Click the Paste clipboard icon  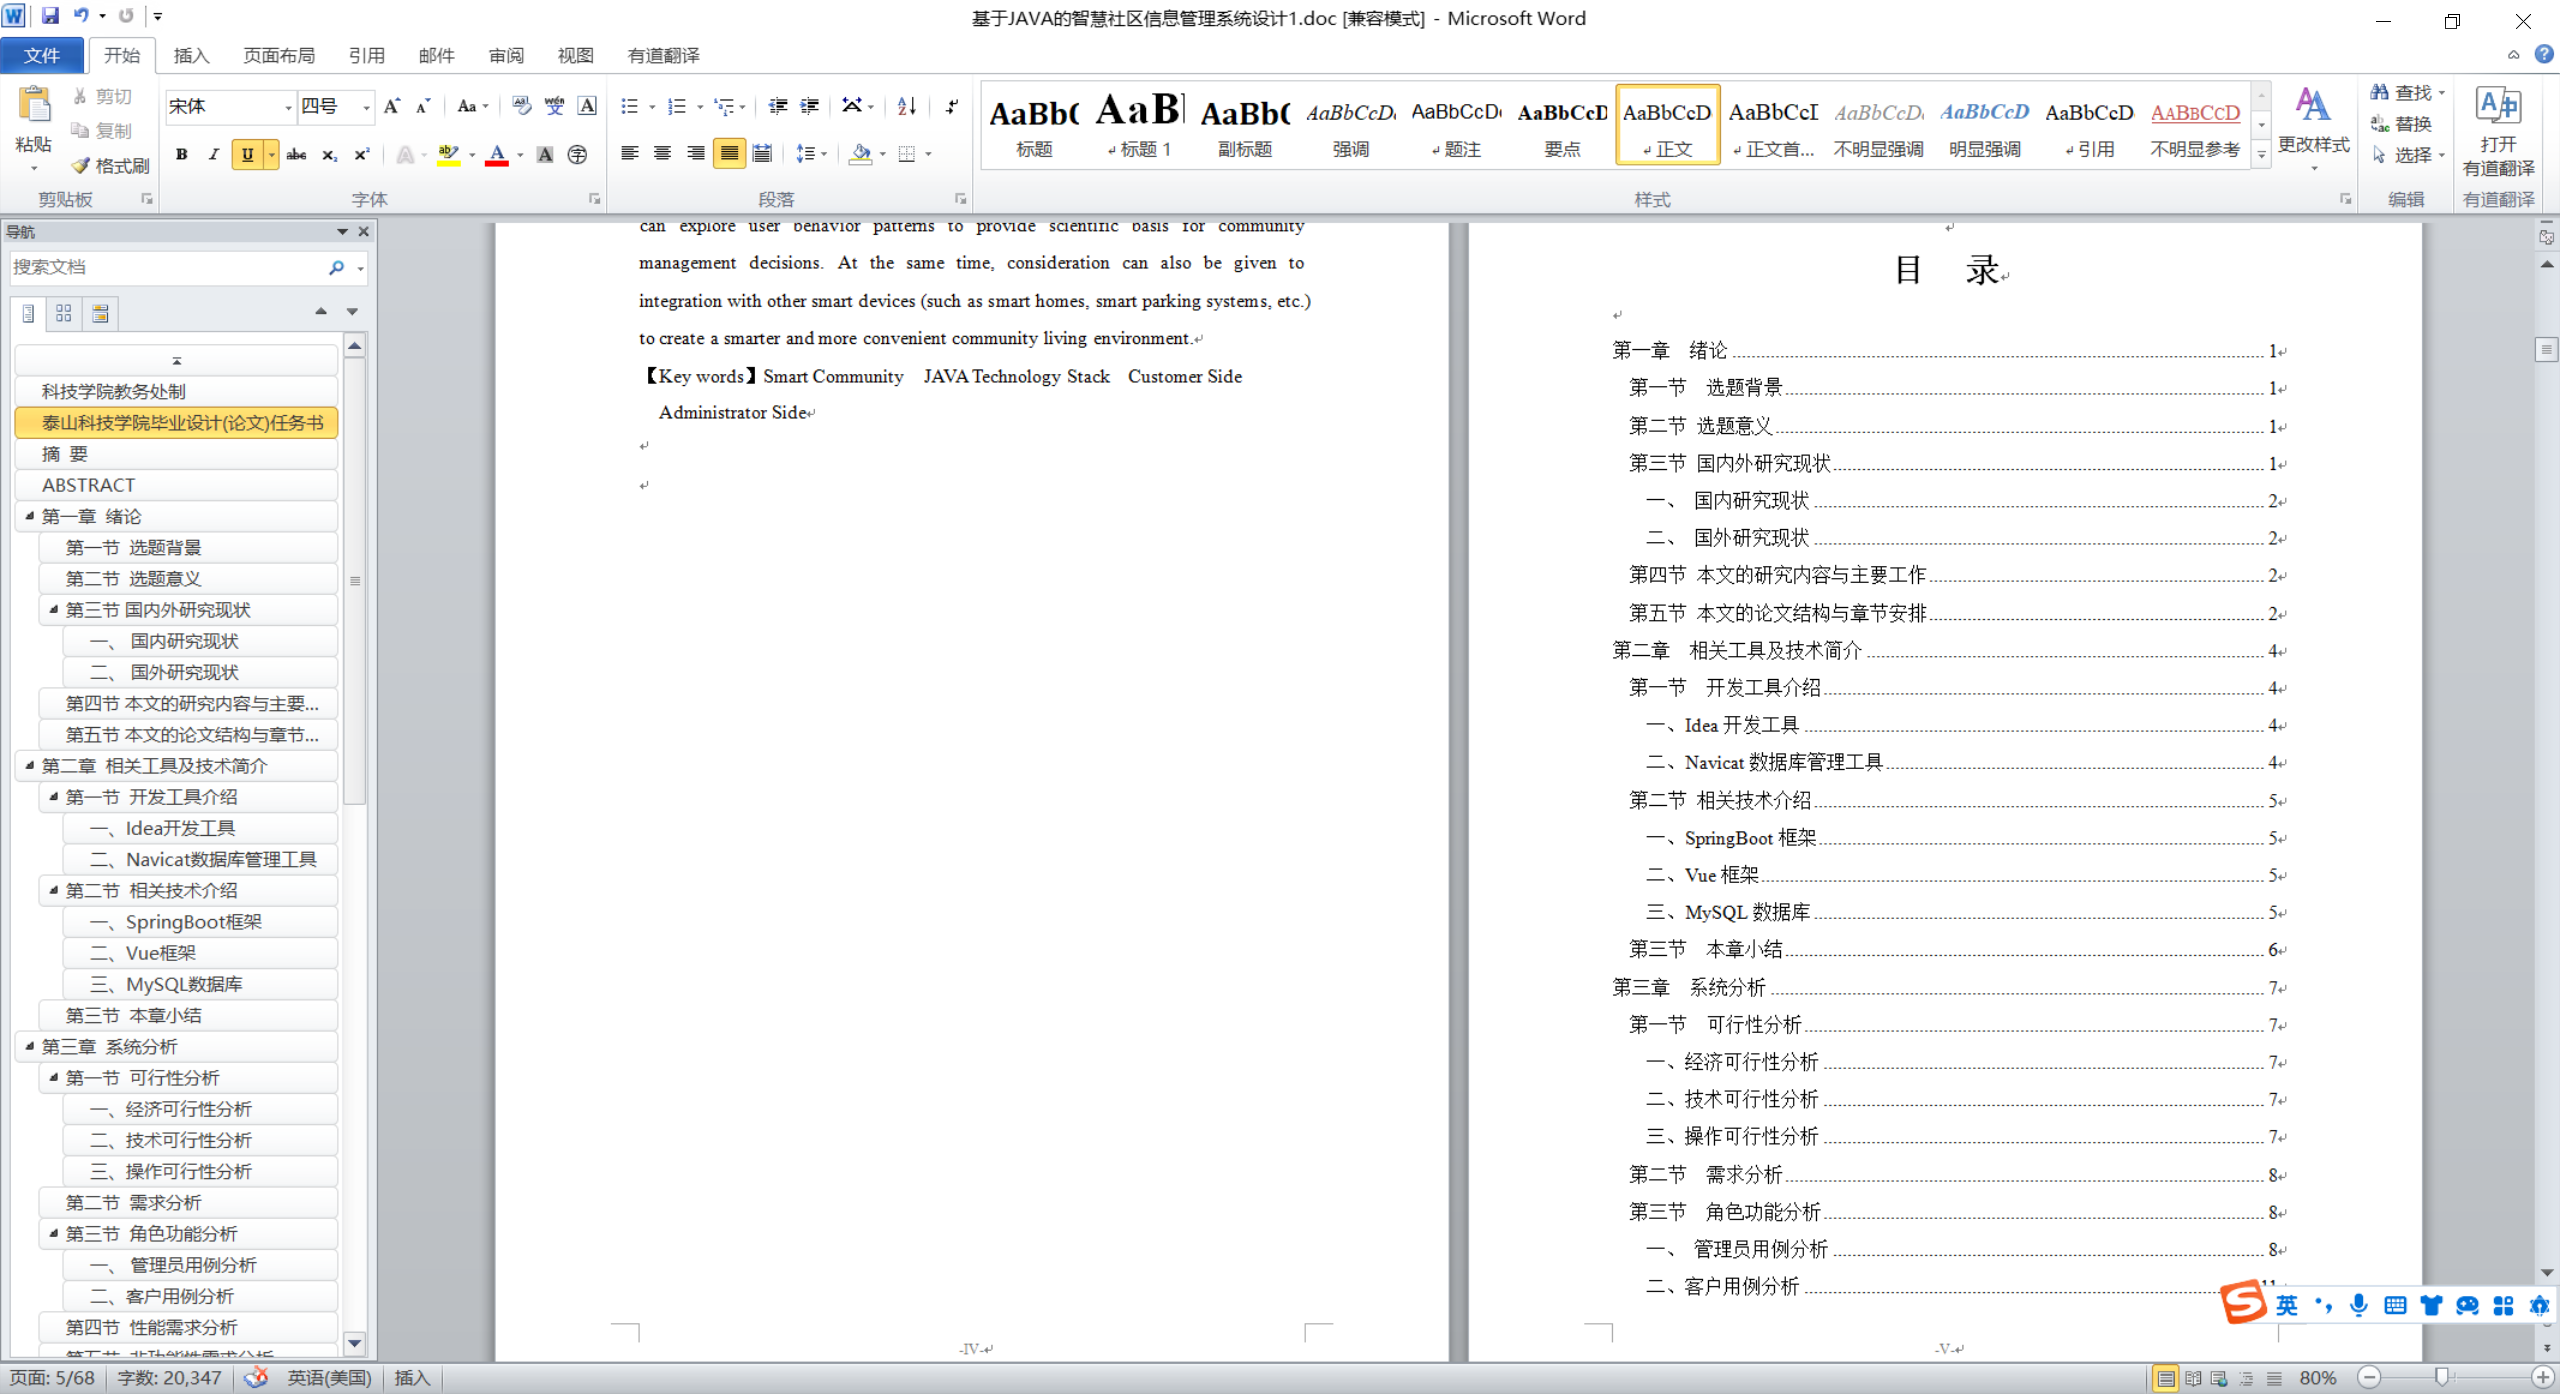point(34,105)
